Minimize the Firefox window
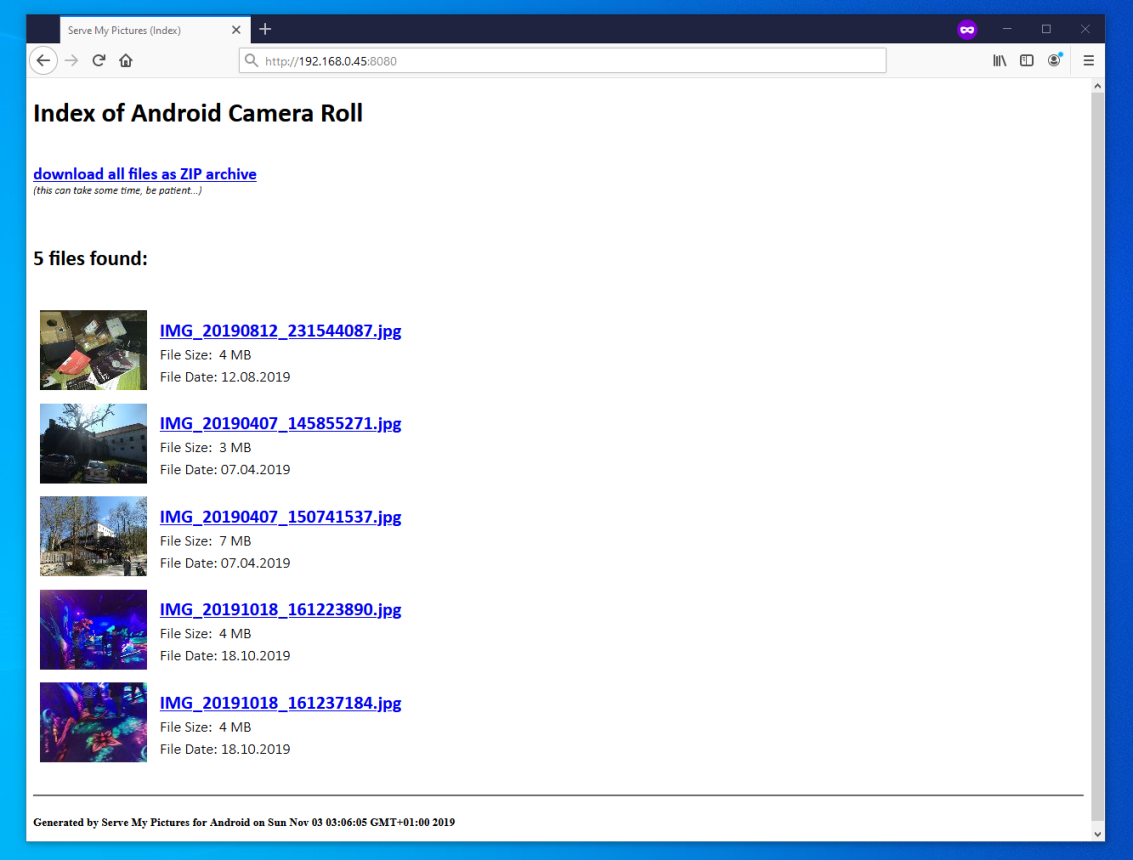Viewport: 1133px width, 860px height. (x=1007, y=30)
